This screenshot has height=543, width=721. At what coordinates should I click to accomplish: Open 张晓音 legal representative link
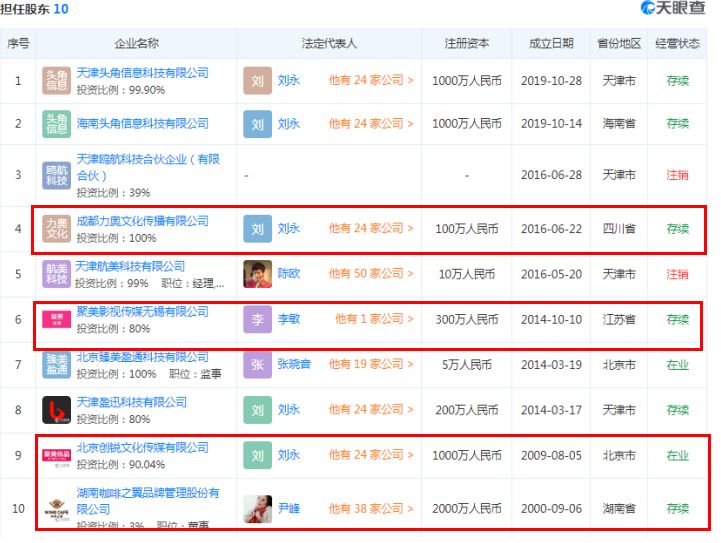(294, 364)
